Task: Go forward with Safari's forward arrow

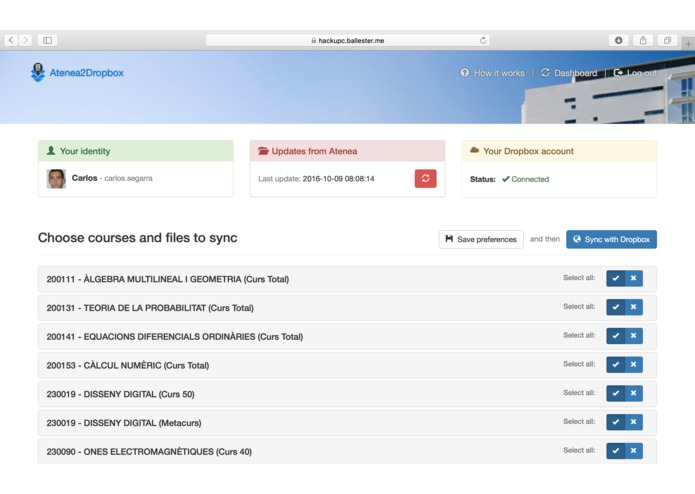Action: [26, 40]
